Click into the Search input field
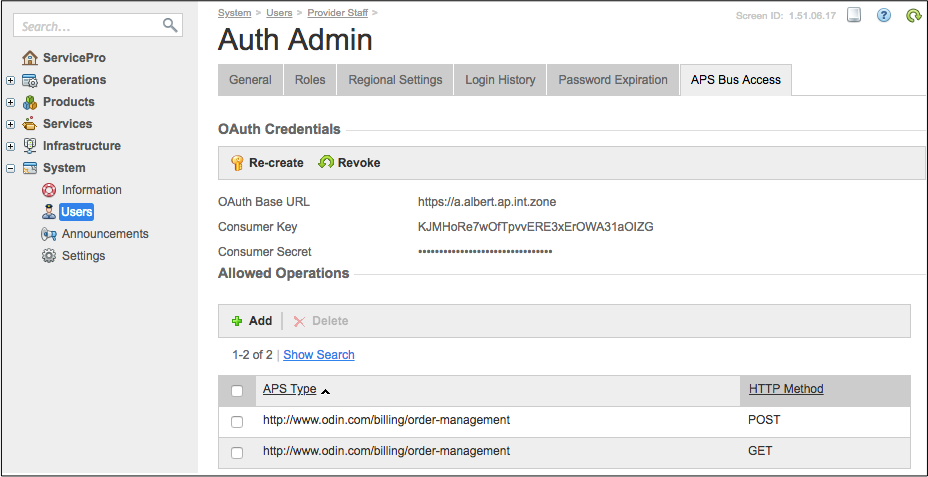This screenshot has height=477, width=928. click(x=88, y=26)
